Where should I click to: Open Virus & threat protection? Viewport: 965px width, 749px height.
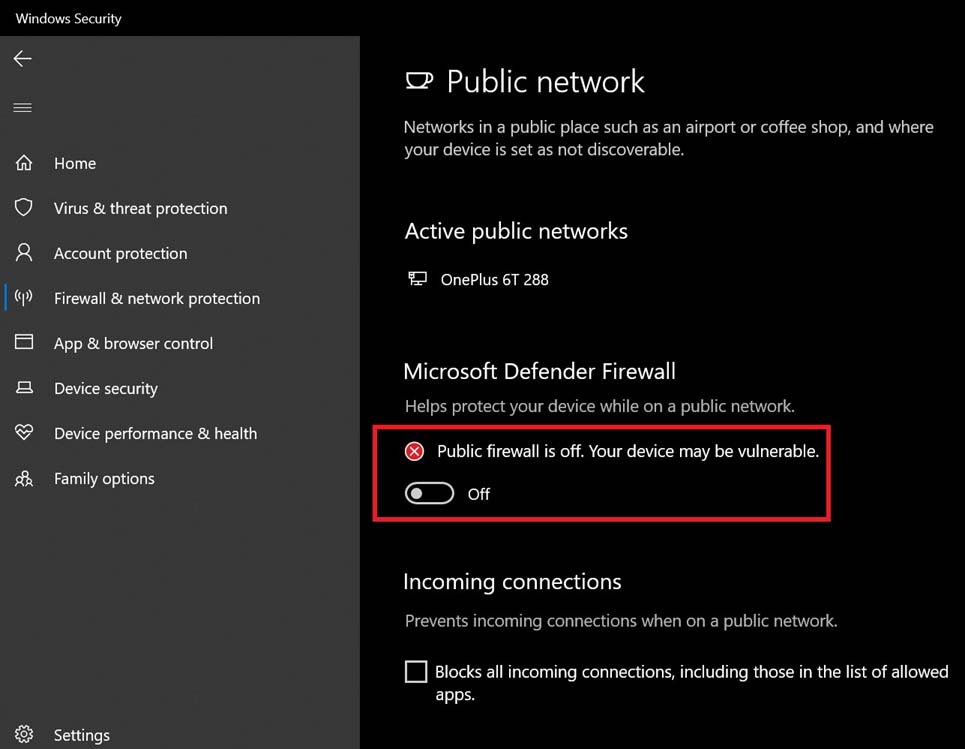click(x=180, y=208)
